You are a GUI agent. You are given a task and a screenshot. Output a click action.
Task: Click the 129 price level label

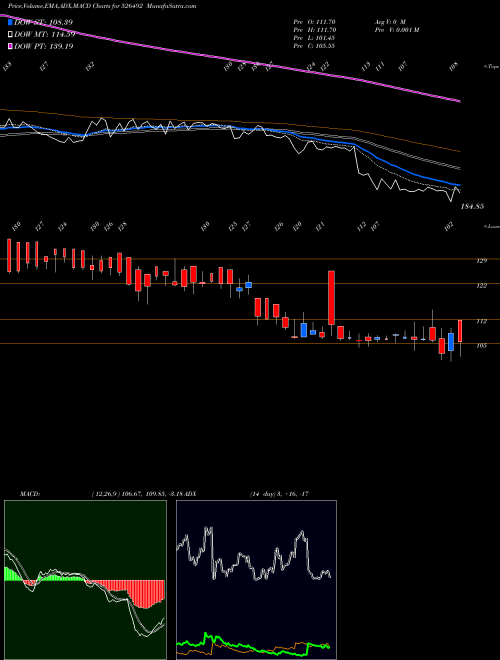482,261
